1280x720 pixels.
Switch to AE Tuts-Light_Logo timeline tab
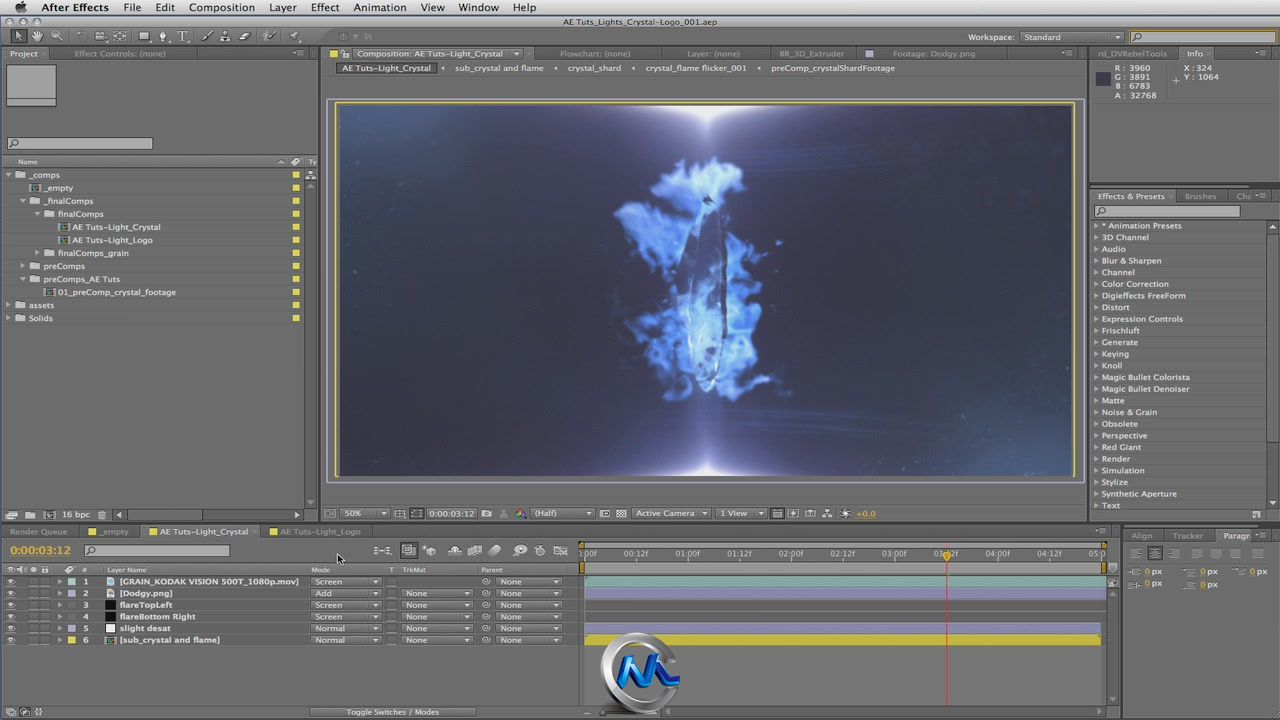coord(320,531)
